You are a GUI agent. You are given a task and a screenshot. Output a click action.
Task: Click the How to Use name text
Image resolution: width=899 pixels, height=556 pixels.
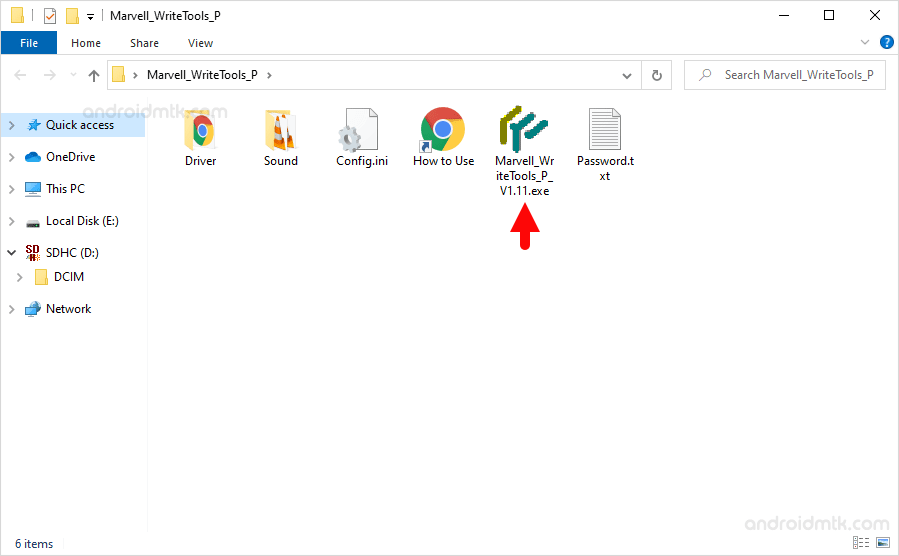pyautogui.click(x=443, y=161)
